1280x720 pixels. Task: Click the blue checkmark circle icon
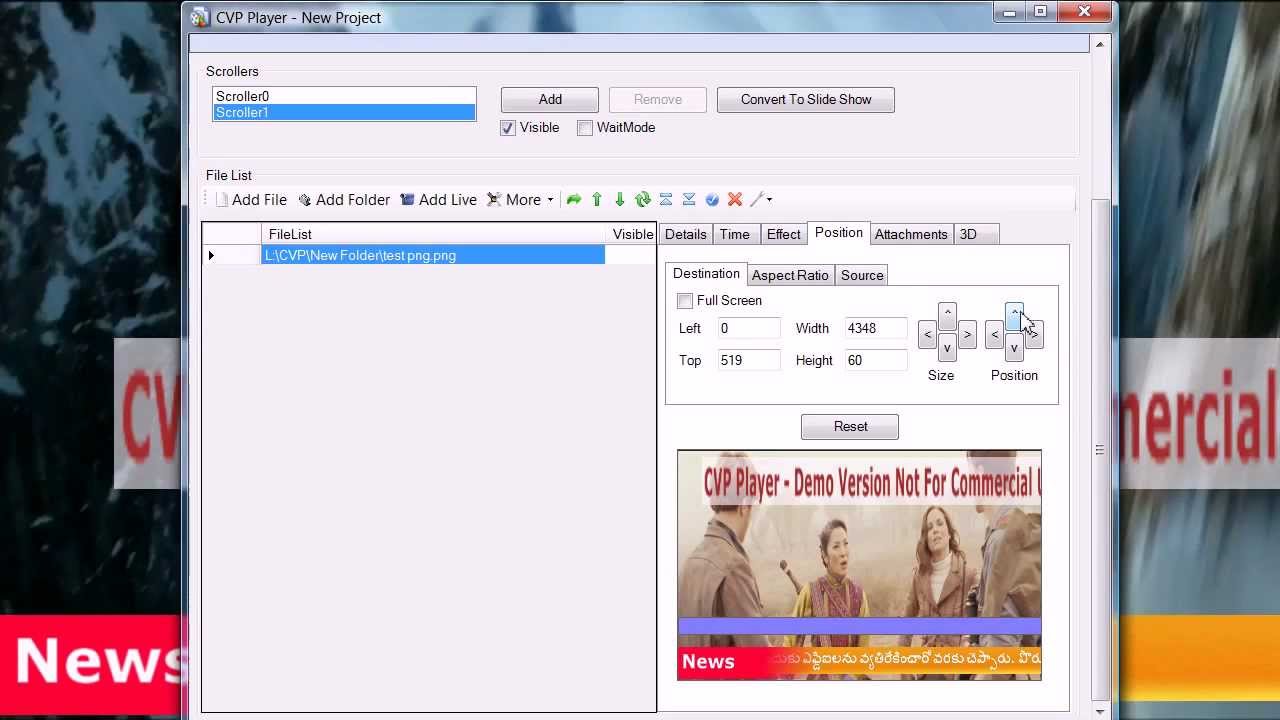[x=712, y=200]
